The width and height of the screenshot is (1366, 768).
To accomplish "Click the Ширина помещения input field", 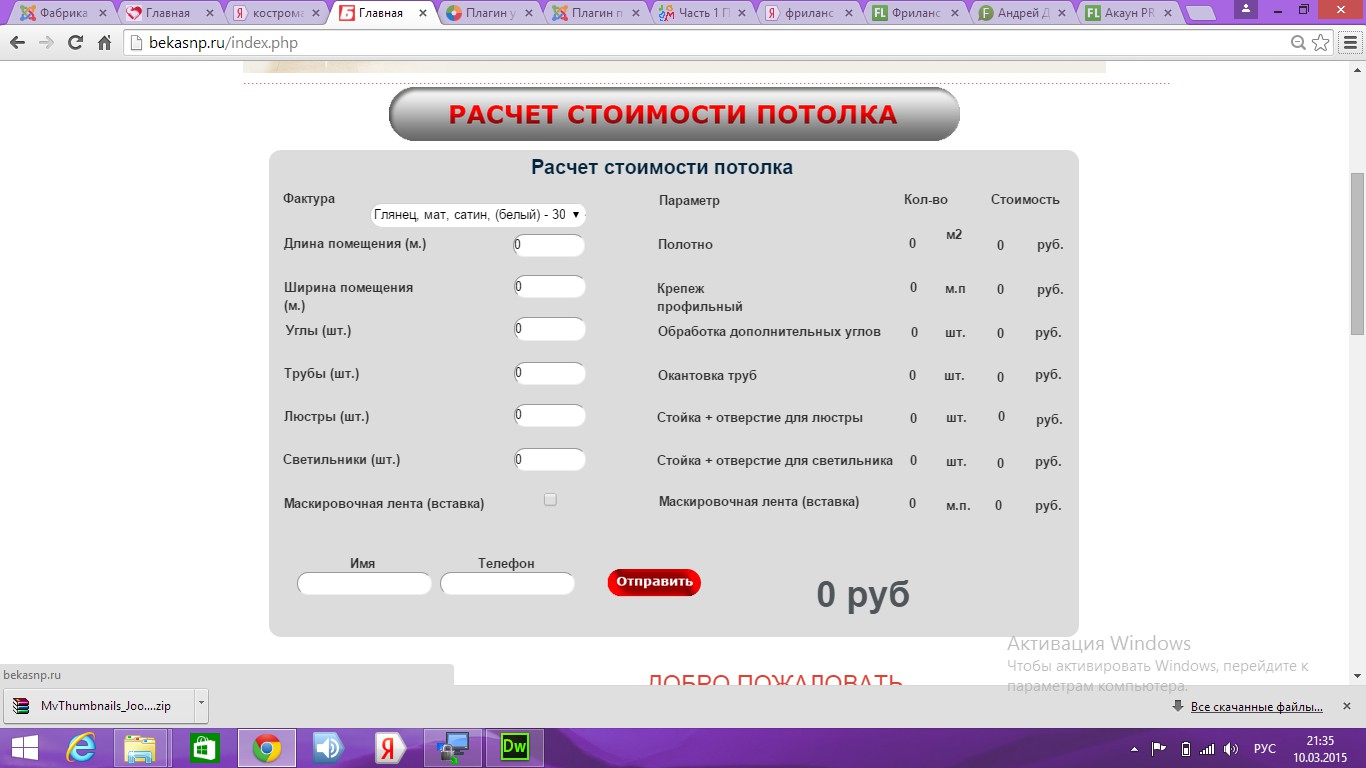I will click(549, 287).
